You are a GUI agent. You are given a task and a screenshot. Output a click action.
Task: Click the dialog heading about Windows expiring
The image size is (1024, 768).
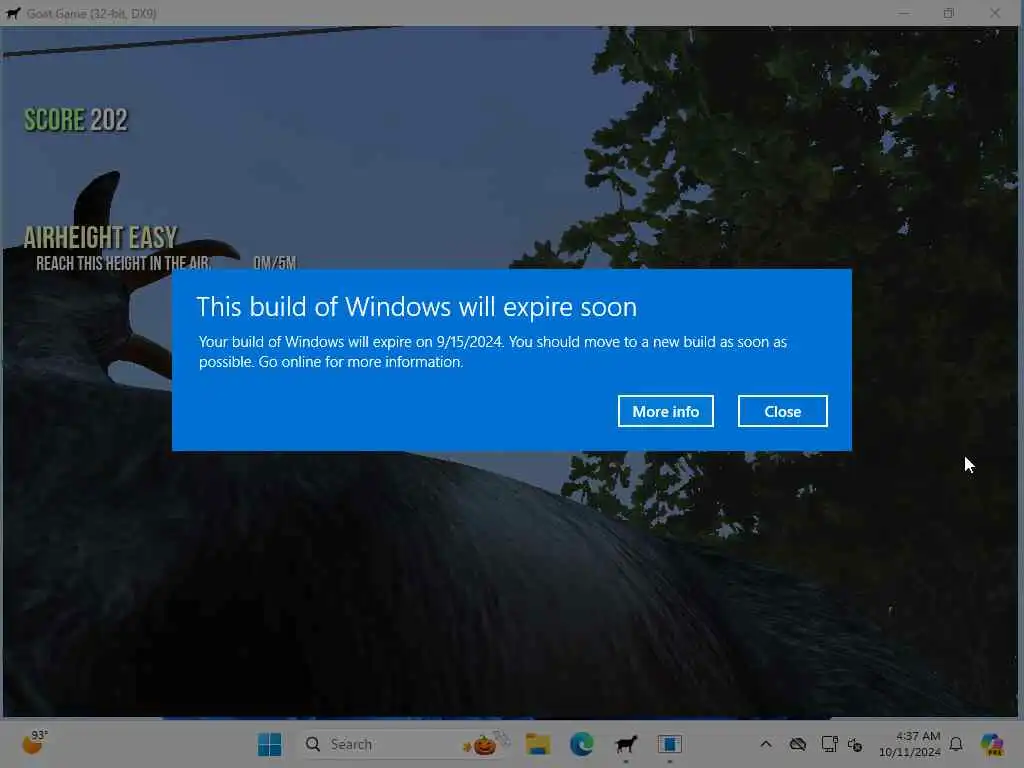(x=417, y=306)
